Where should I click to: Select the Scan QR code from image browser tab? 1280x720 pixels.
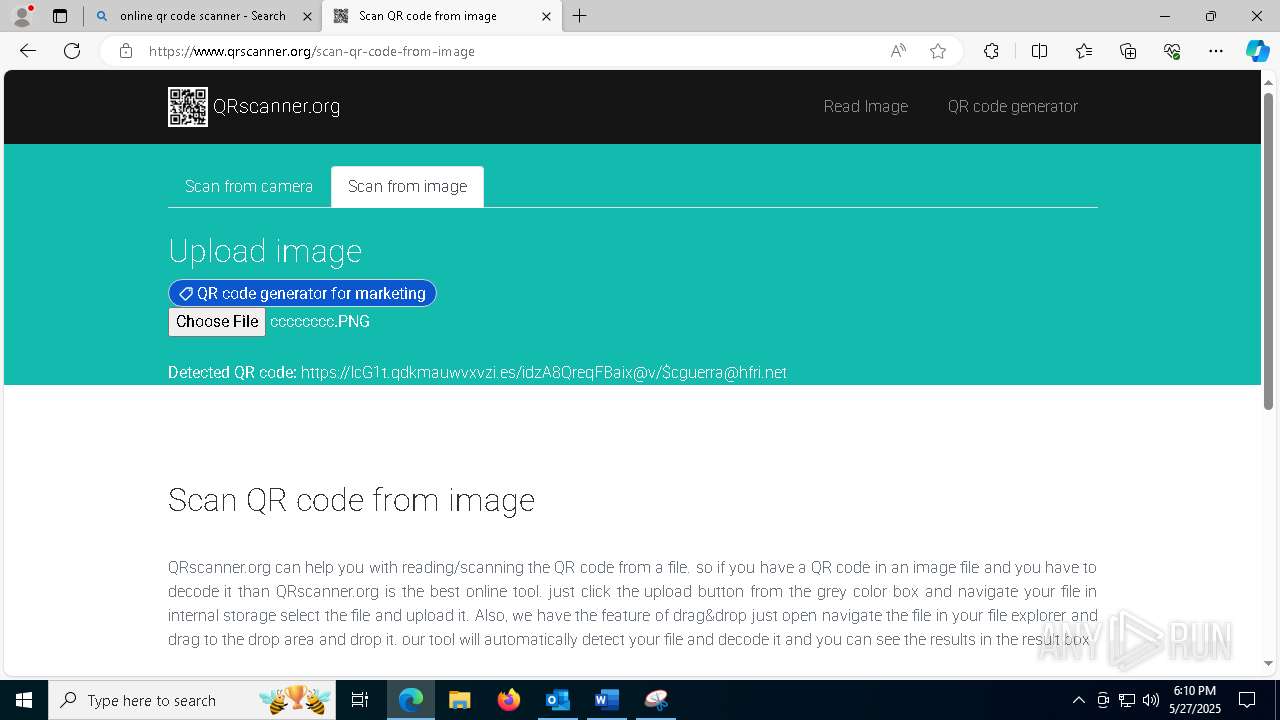pos(441,16)
